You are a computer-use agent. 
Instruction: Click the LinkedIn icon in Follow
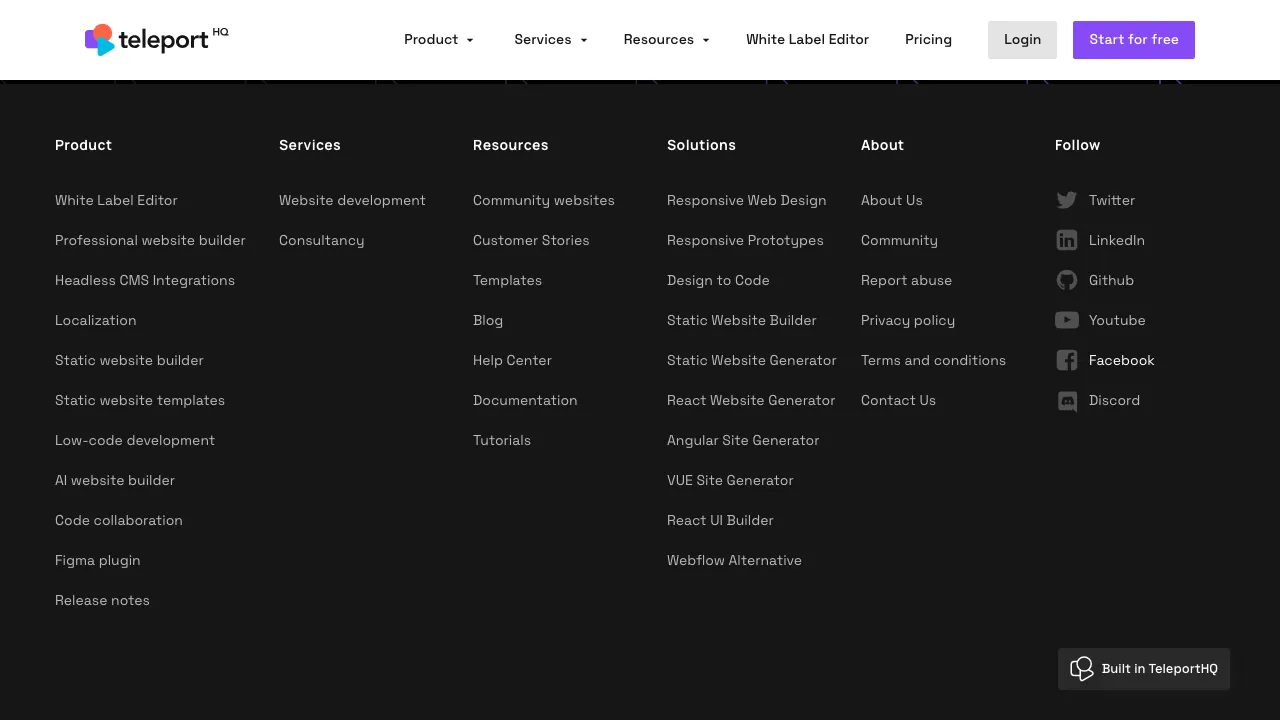(x=1067, y=240)
